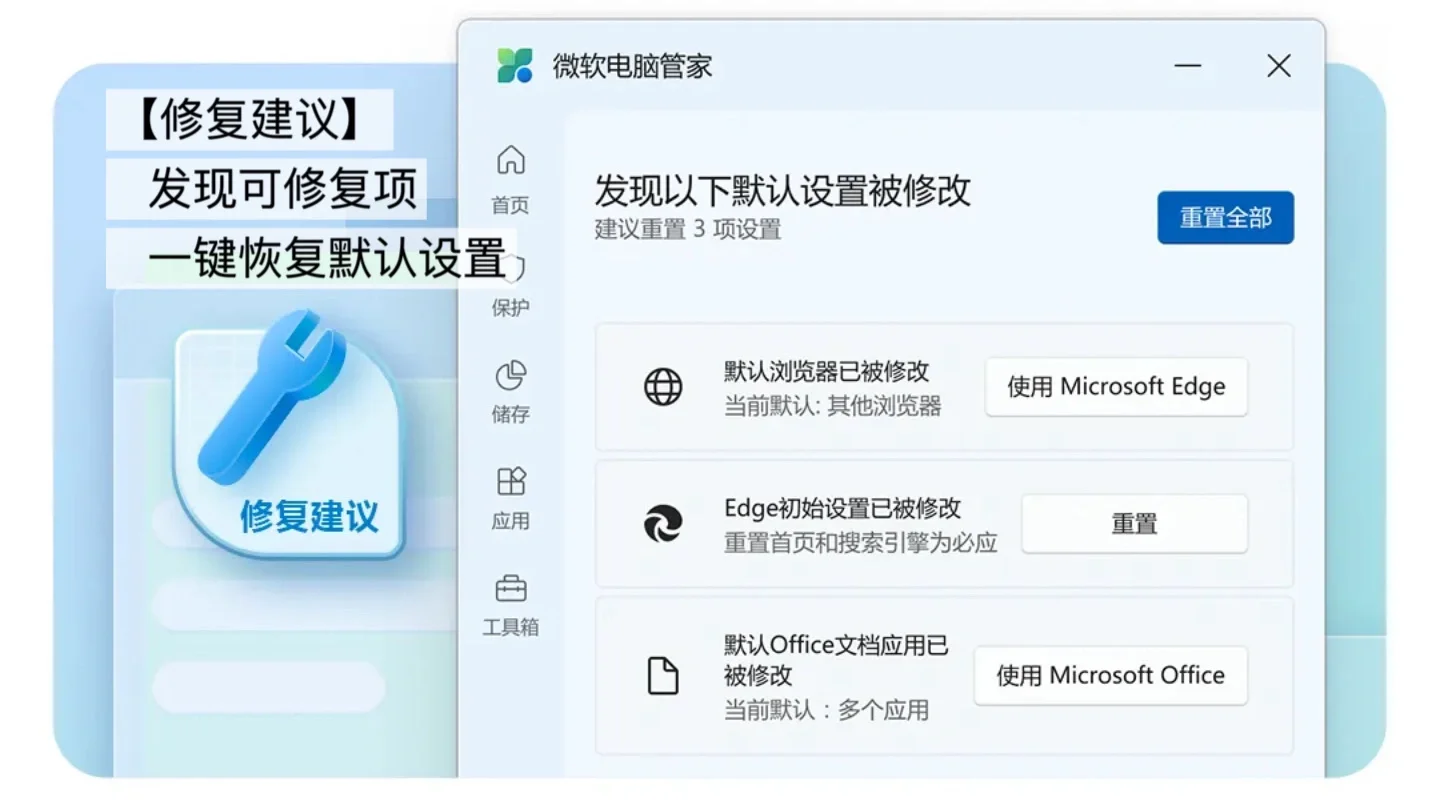Click the 重置 button for Edge initial settings
This screenshot has height=810, width=1440.
[1133, 524]
